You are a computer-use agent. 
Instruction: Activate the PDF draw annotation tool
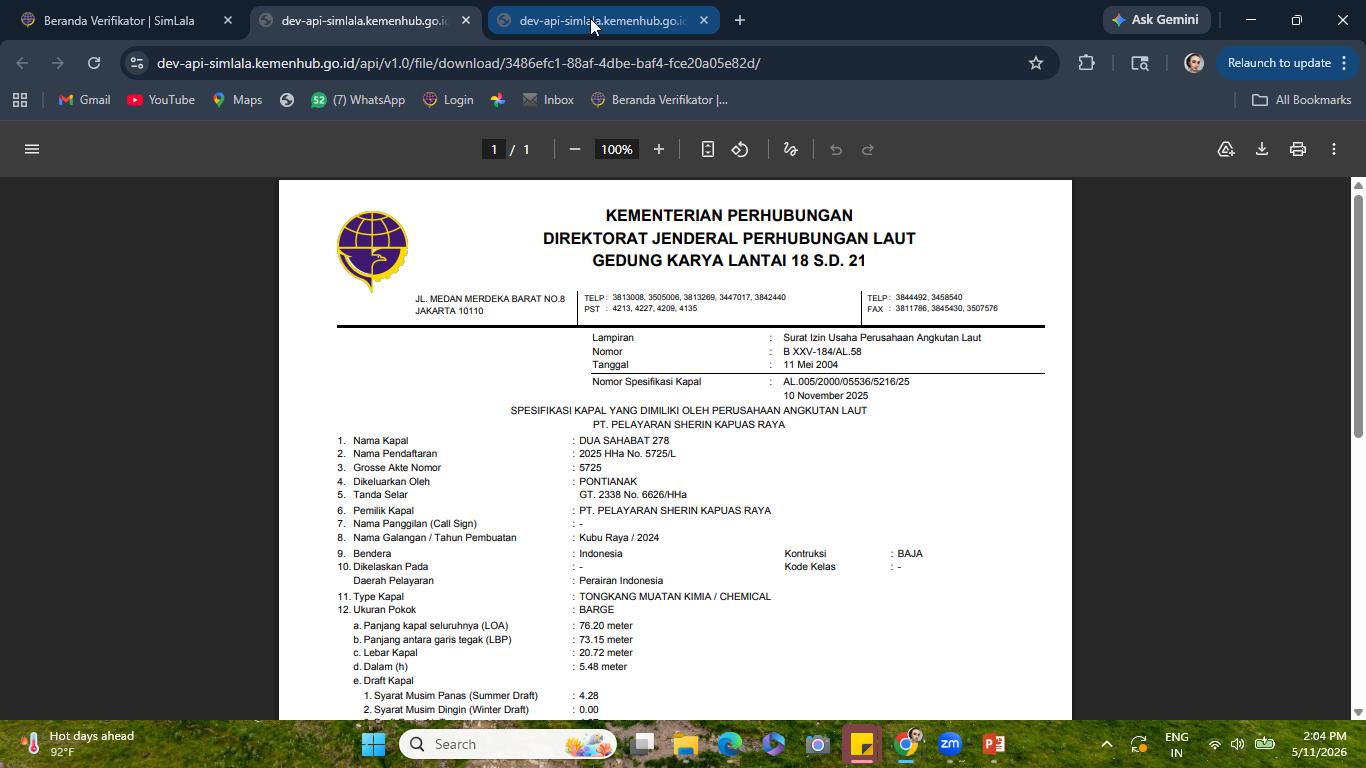pos(790,149)
